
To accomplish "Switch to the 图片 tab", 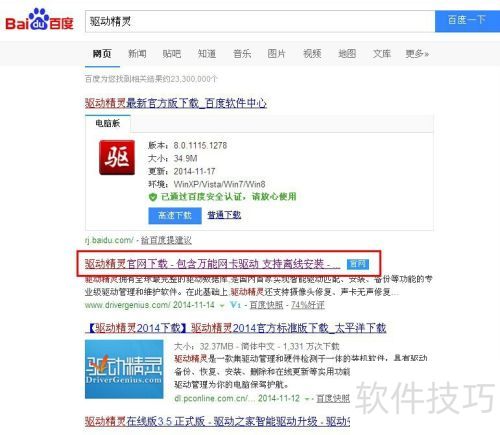I will (x=276, y=54).
